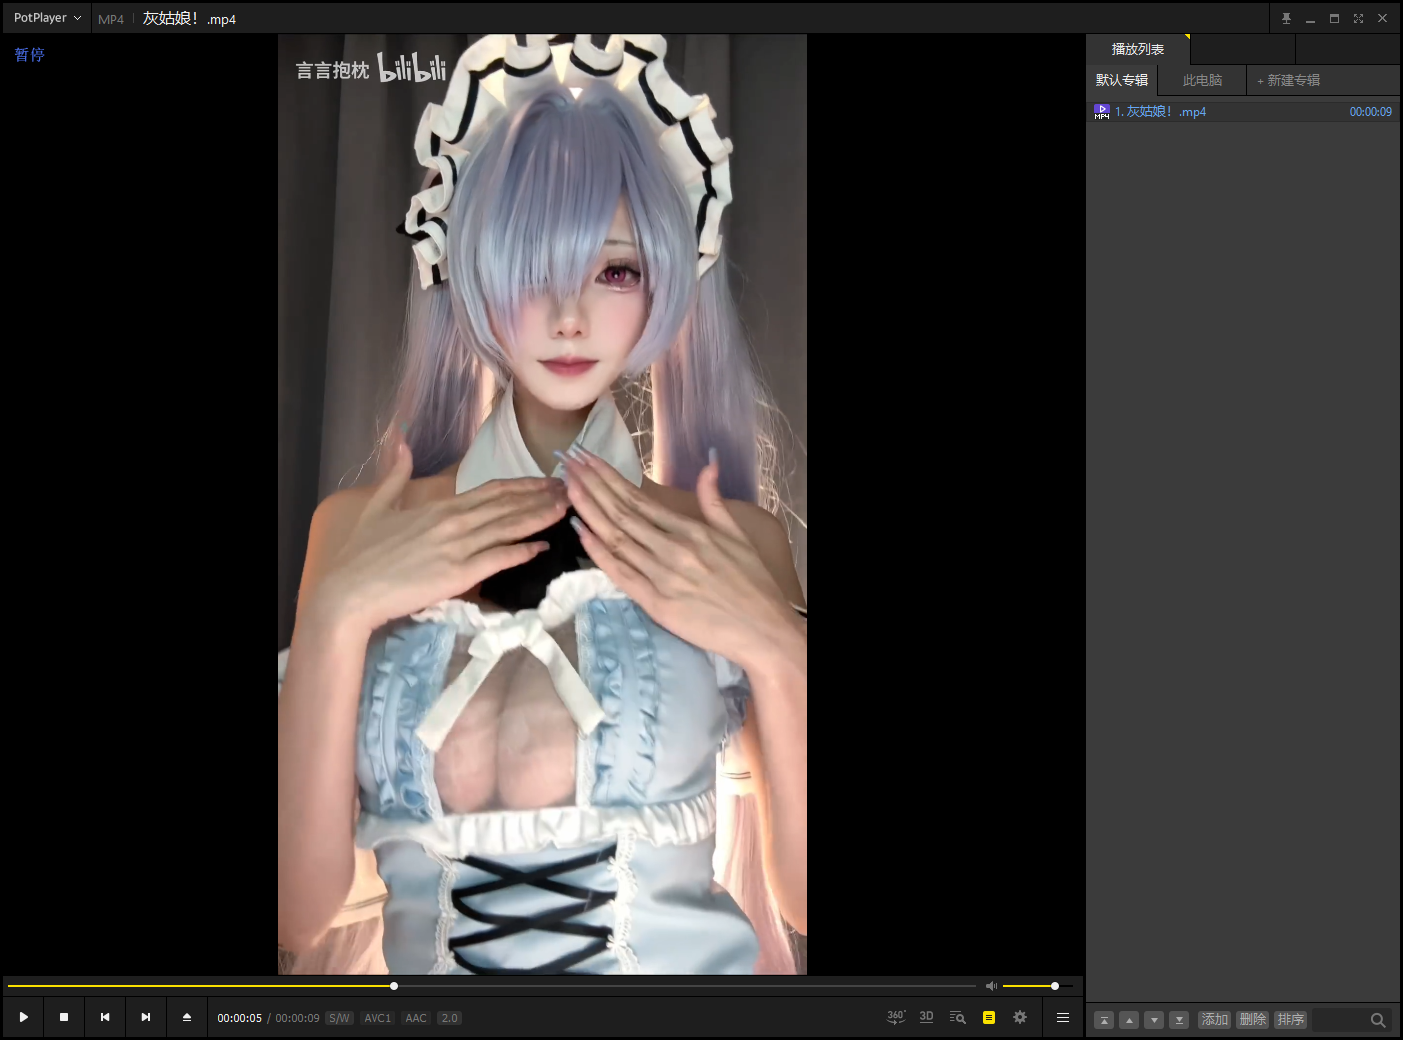Open the chapter/bookmark search icon
The height and width of the screenshot is (1040, 1403).
957,1017
